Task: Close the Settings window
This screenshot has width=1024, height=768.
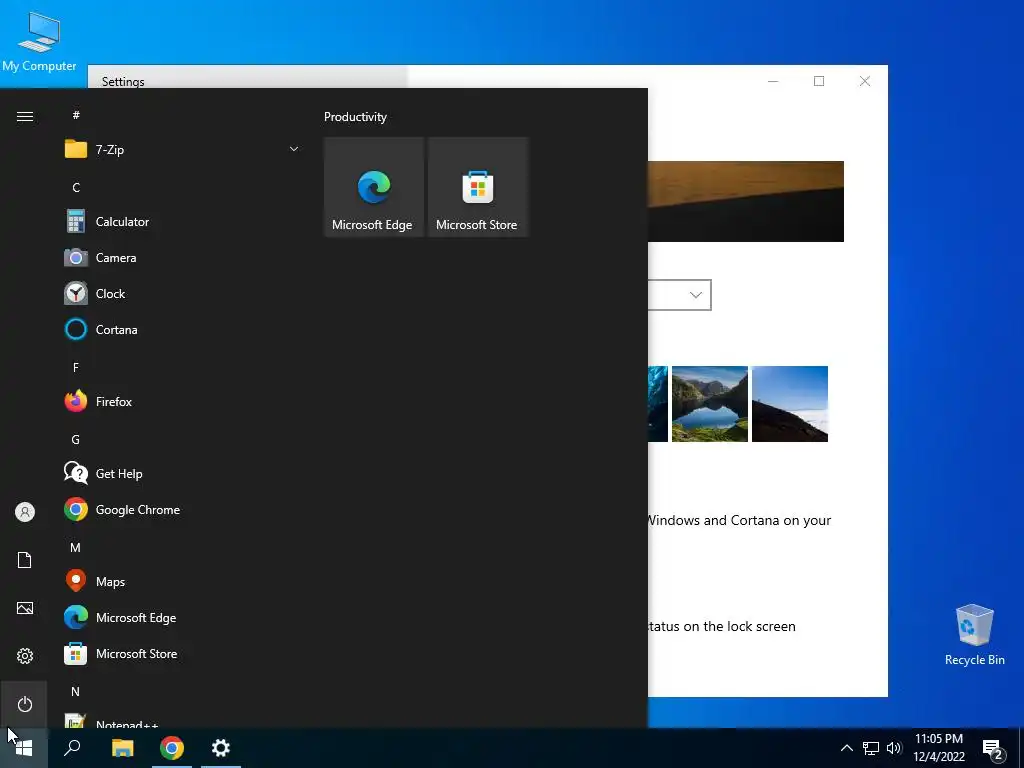Action: coord(865,81)
